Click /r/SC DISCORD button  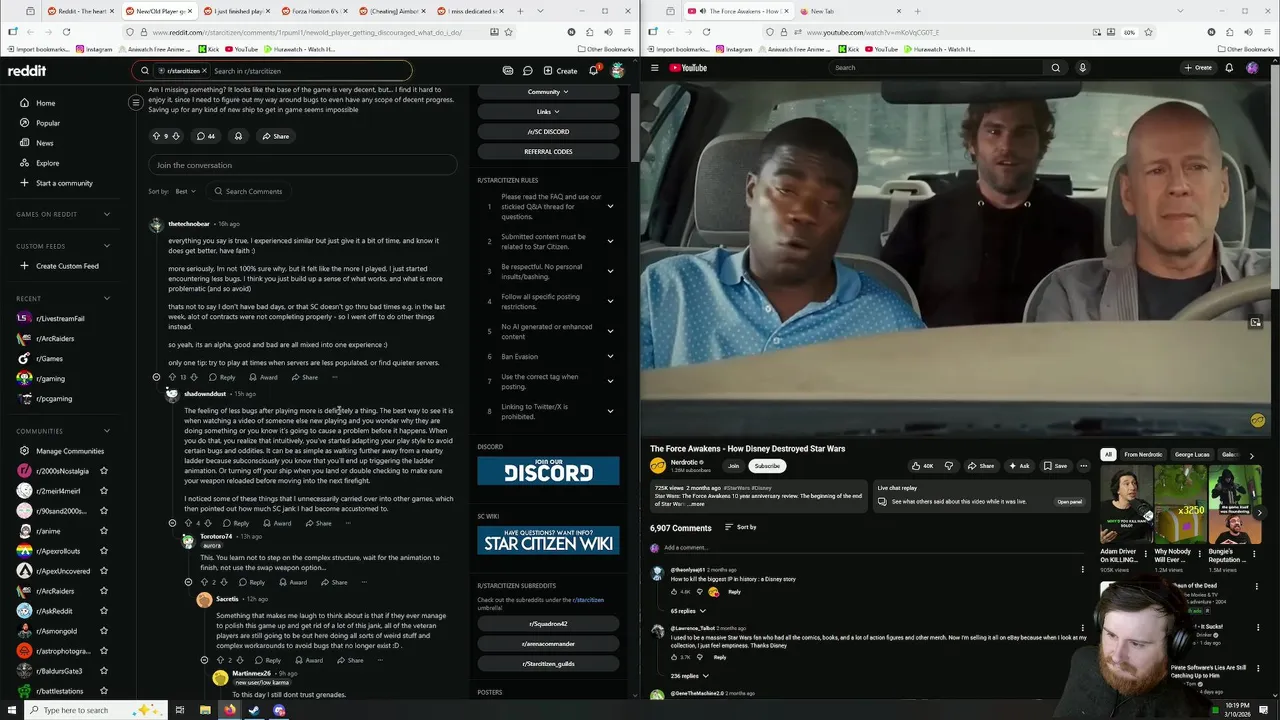pos(548,131)
